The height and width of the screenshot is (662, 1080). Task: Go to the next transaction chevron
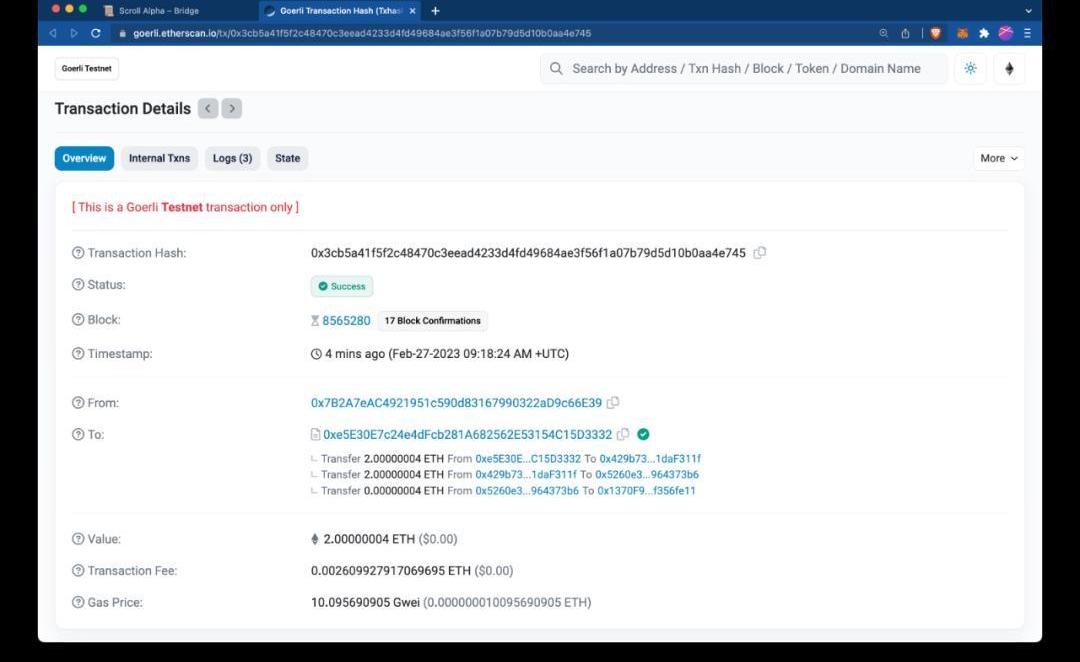coord(232,109)
